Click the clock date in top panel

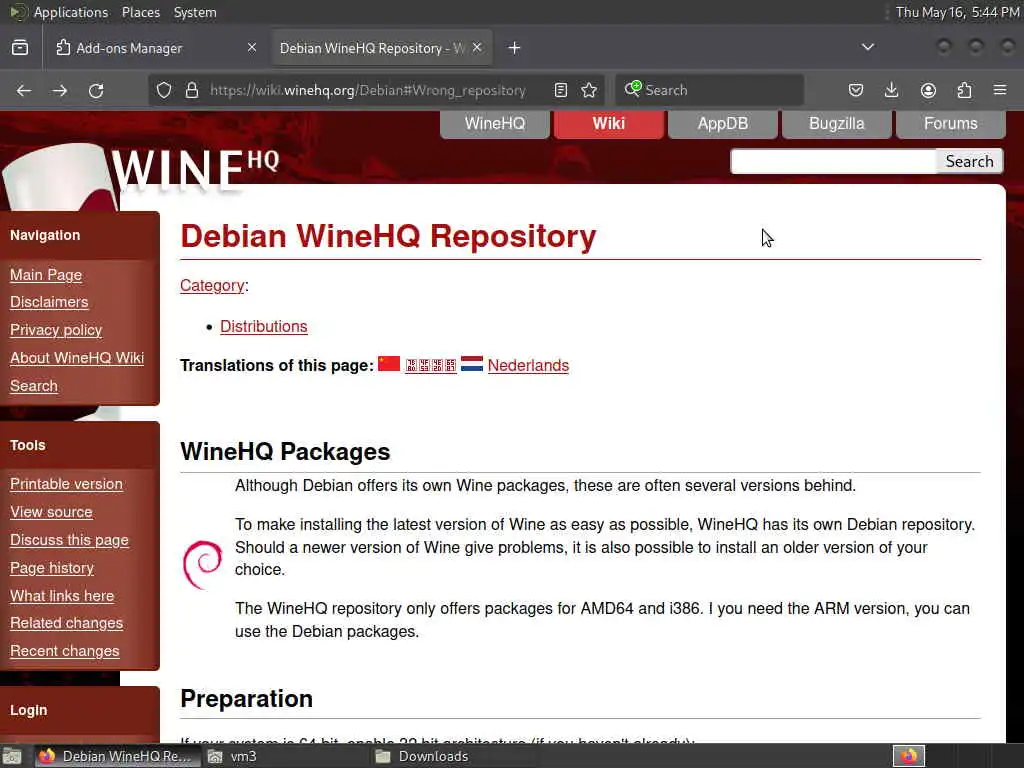point(957,12)
